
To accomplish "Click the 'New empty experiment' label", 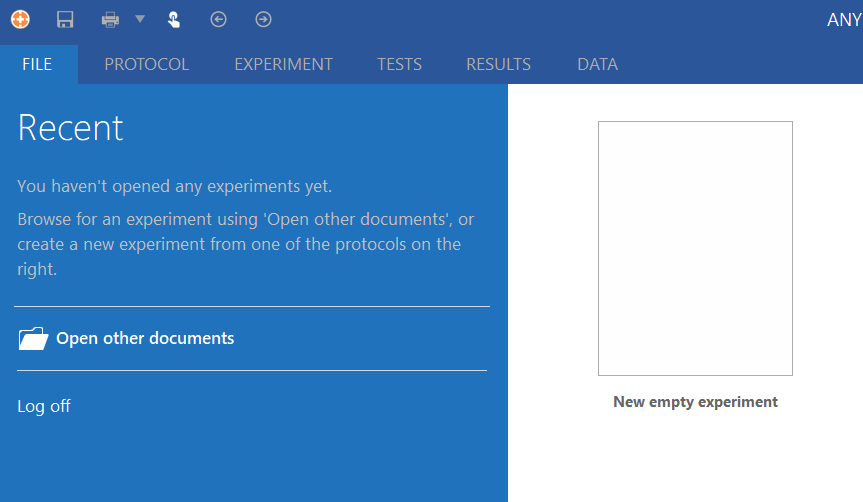I will pos(695,402).
